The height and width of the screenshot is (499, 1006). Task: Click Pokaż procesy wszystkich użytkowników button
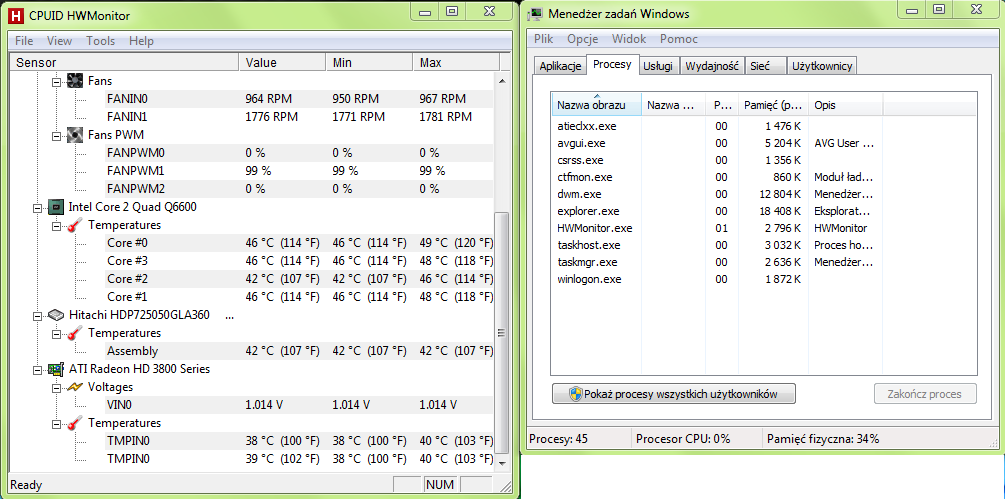point(674,394)
